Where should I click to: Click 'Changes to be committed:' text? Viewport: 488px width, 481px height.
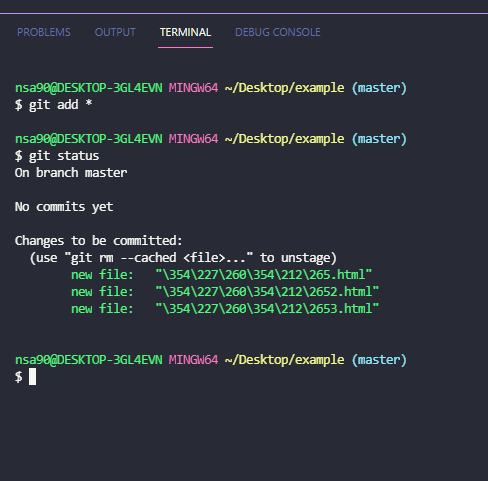(x=99, y=240)
